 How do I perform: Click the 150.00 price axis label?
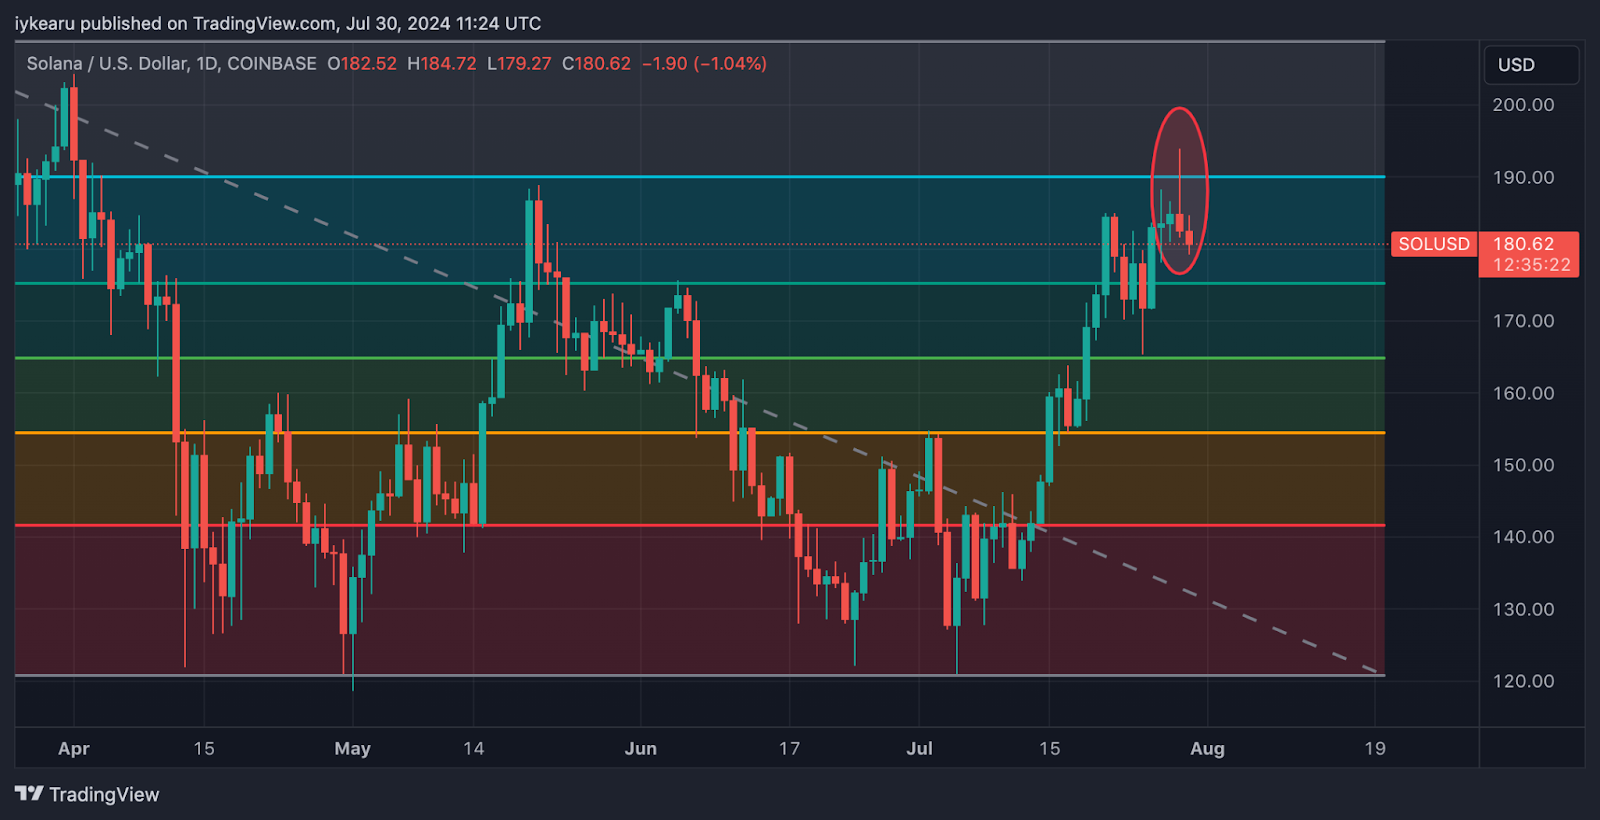(x=1523, y=465)
